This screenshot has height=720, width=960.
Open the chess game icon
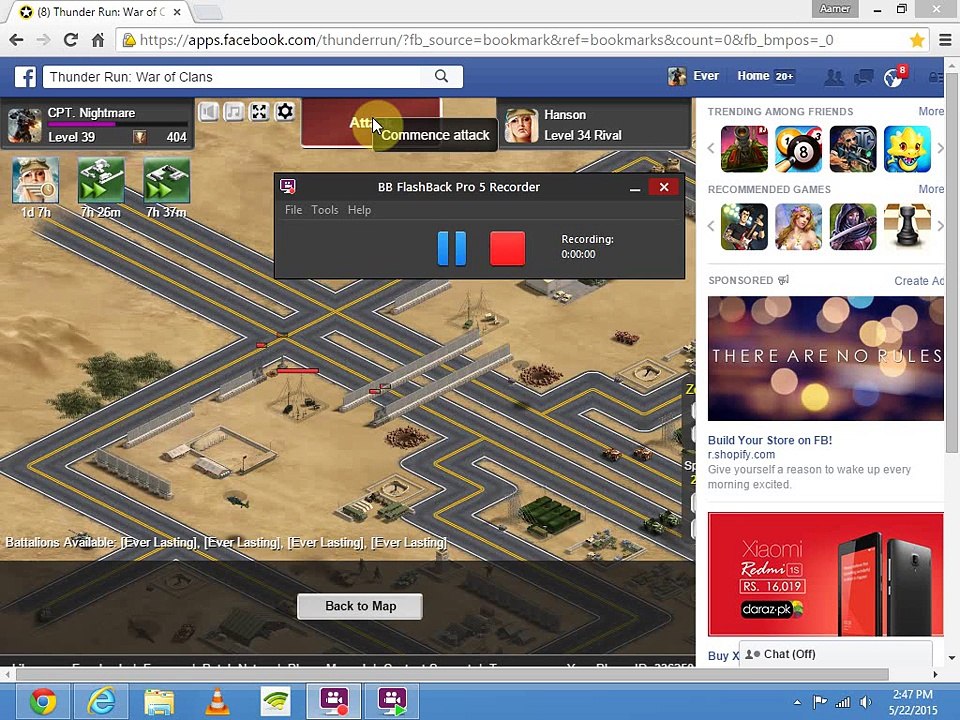[x=907, y=227]
